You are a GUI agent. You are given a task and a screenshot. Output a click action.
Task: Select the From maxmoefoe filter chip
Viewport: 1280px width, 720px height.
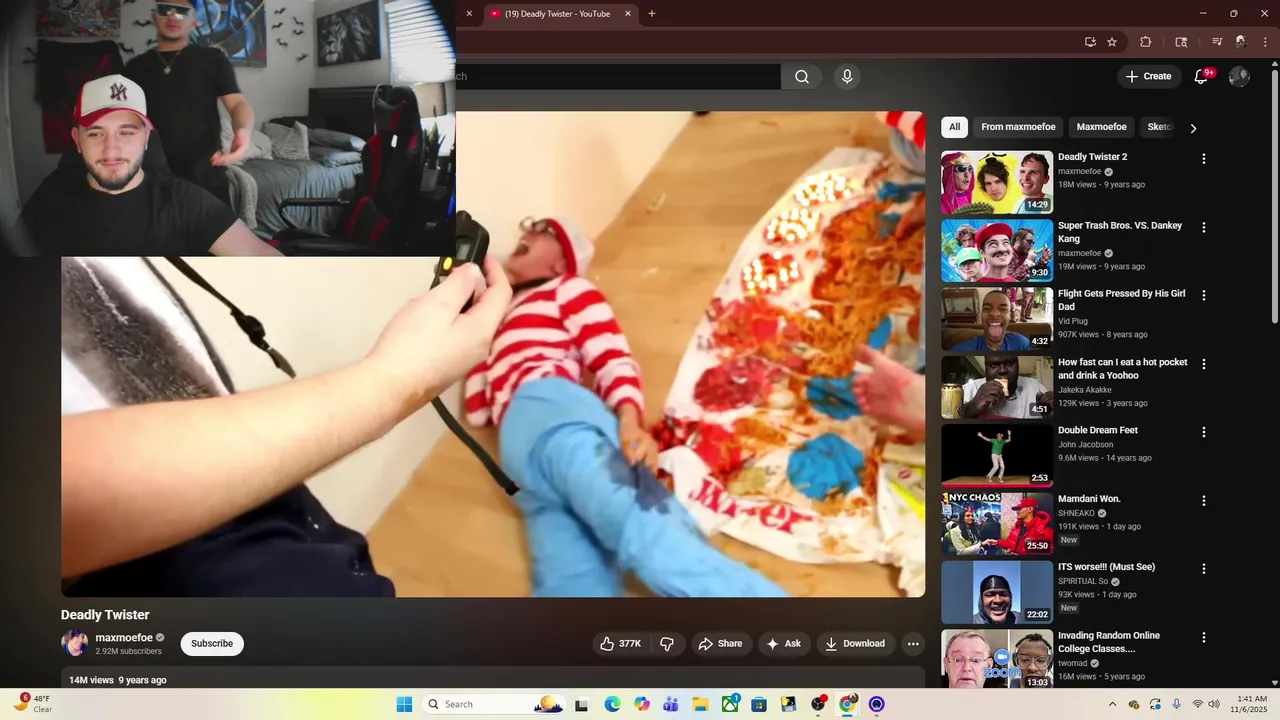point(1018,127)
